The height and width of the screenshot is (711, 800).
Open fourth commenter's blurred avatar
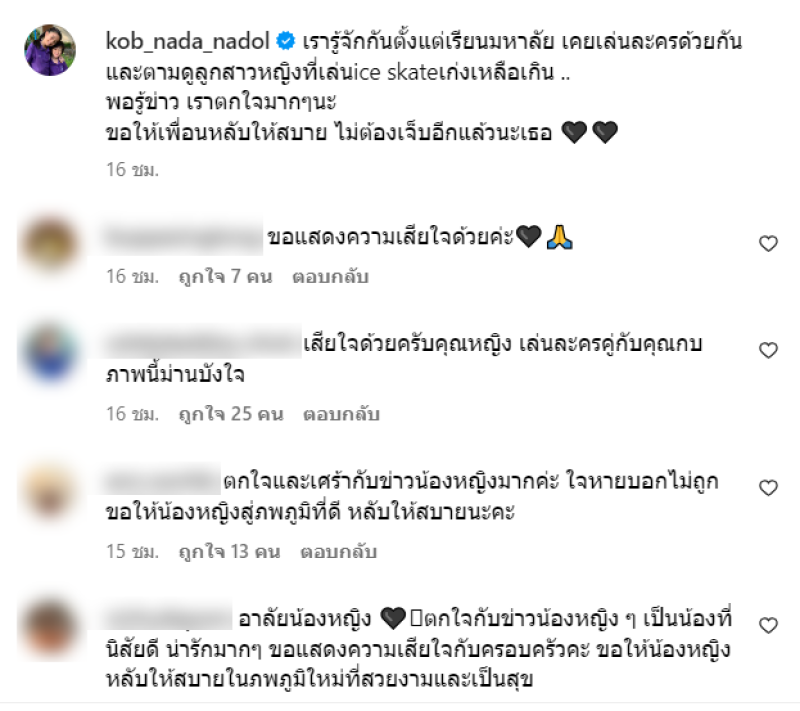pos(50,626)
